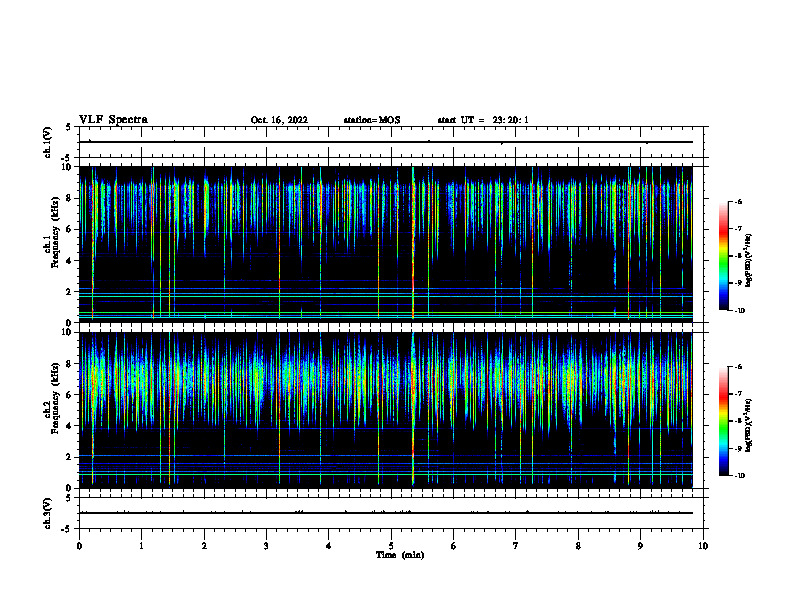Click the time axis tick label '10'
Image resolution: width=792 pixels, height=612 pixels.
703,546
